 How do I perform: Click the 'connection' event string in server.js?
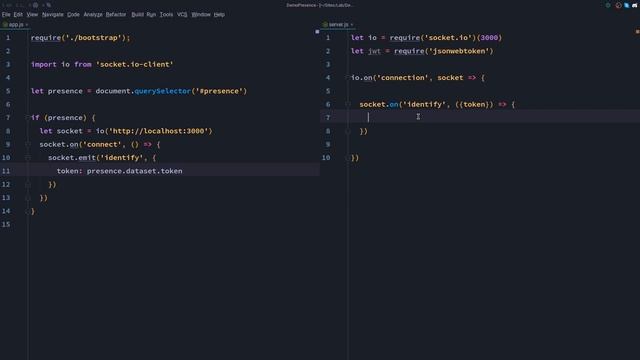(x=403, y=78)
